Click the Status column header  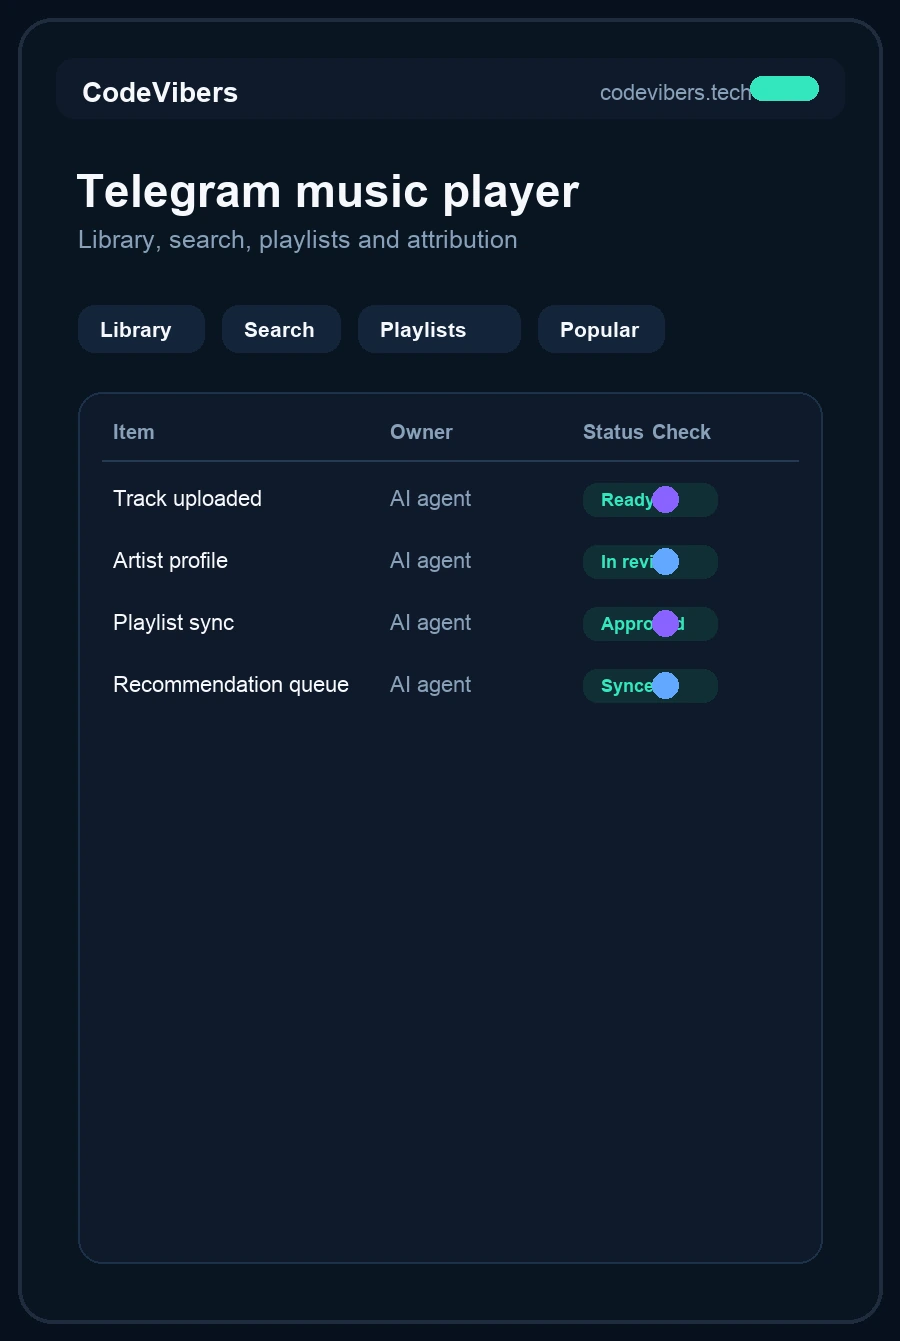pos(613,432)
